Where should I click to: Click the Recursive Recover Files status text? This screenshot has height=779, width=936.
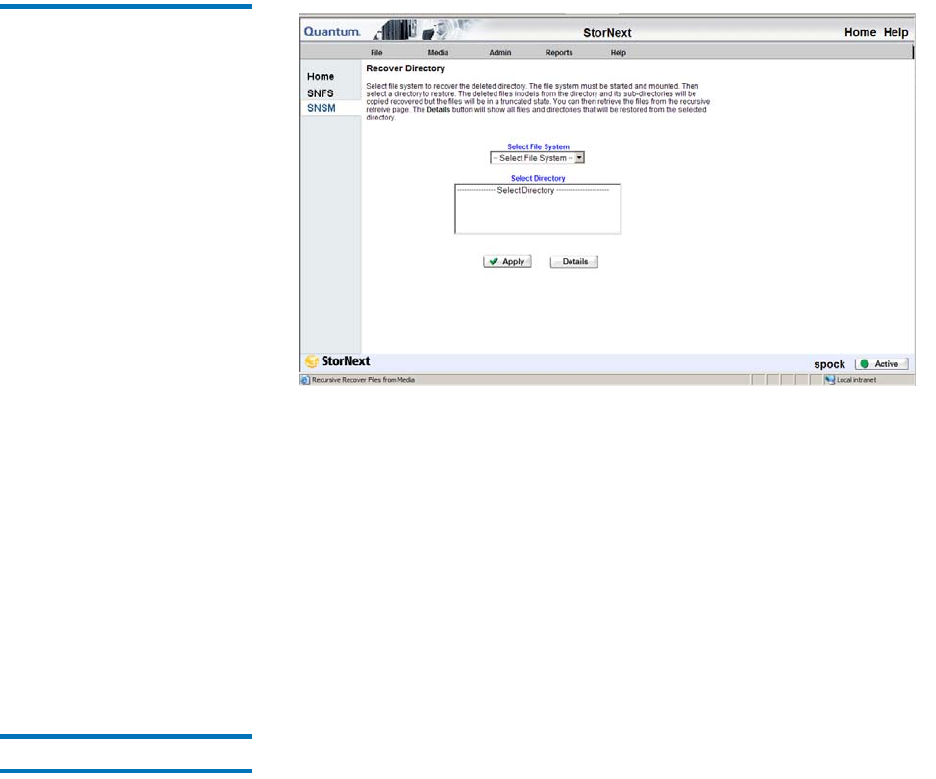coord(363,380)
